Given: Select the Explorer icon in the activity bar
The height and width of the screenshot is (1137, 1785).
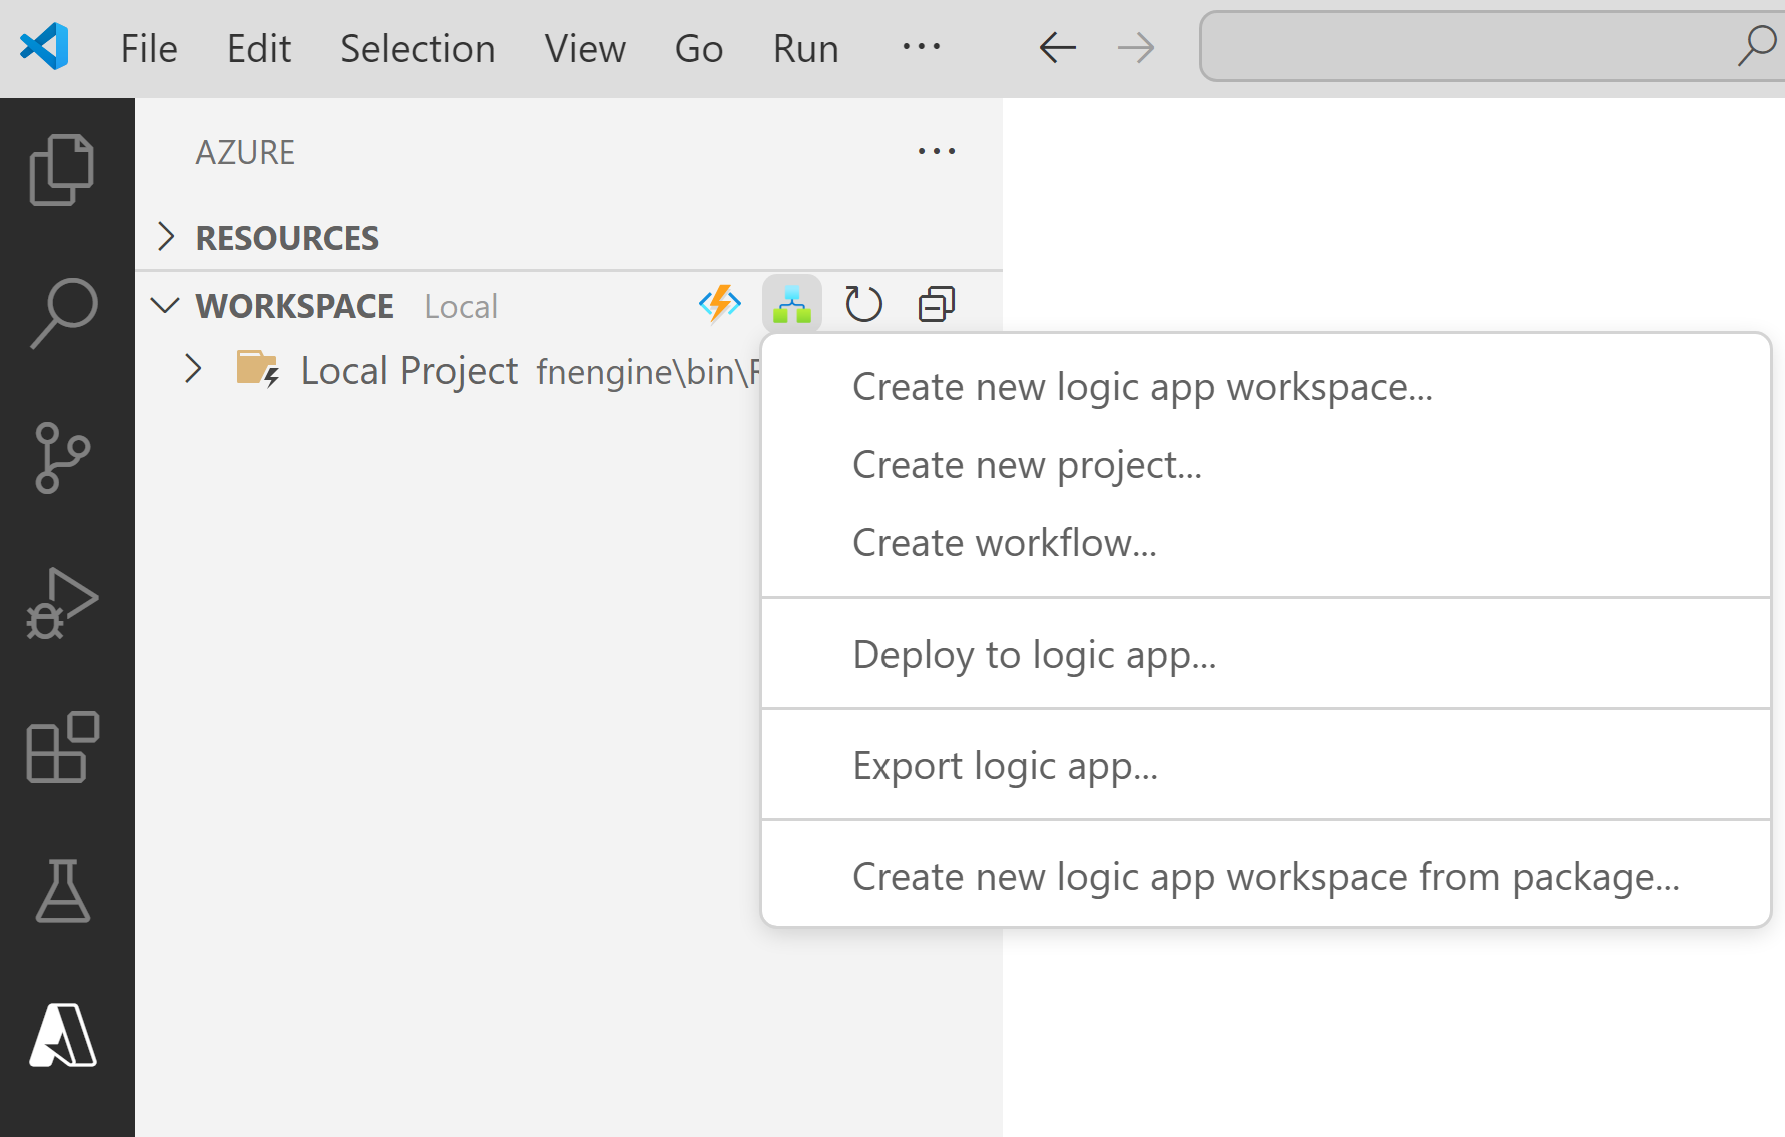Looking at the screenshot, I should pos(63,168).
